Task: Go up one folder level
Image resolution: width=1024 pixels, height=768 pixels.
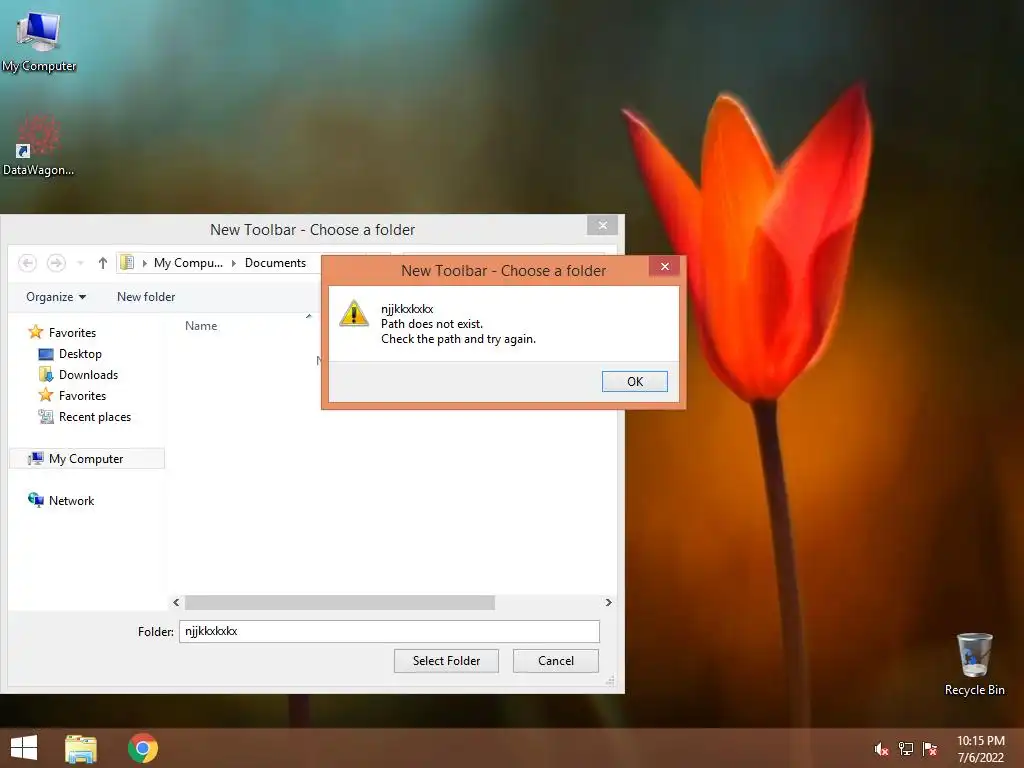Action: (103, 263)
